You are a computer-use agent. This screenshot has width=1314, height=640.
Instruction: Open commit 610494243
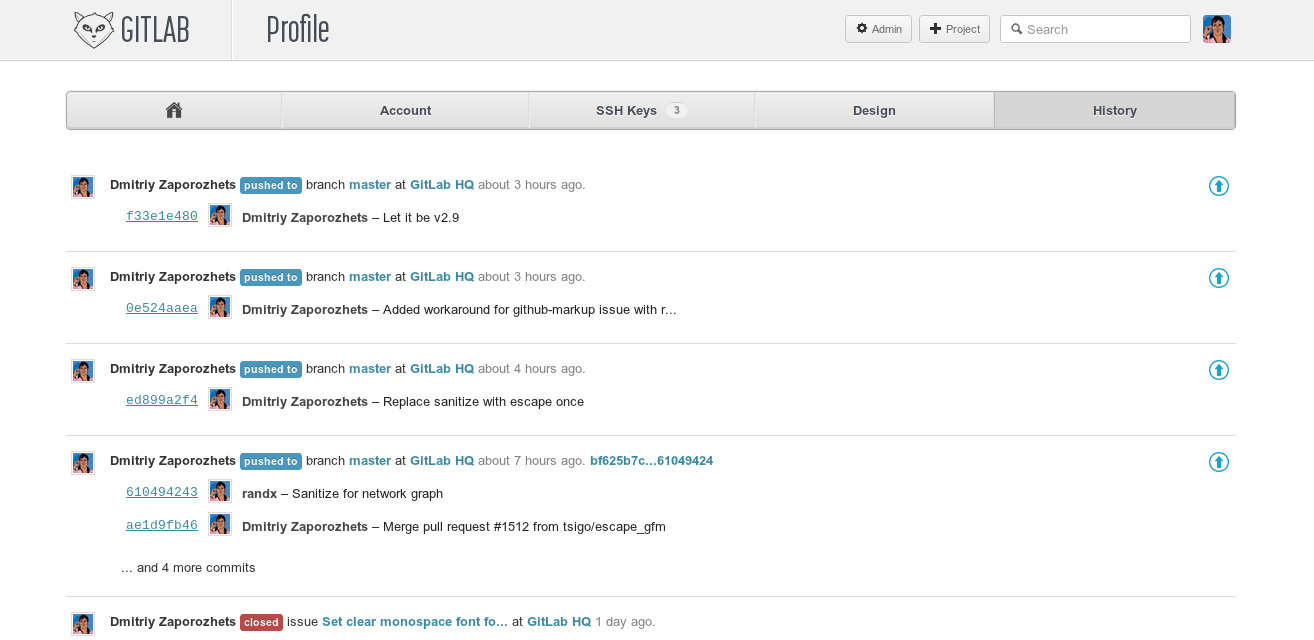point(162,492)
